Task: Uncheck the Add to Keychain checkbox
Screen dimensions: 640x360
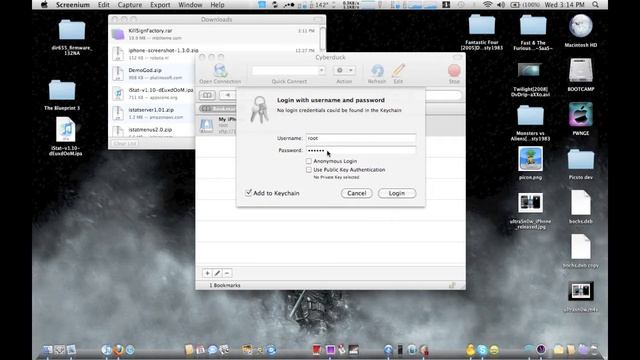Action: (x=248, y=193)
